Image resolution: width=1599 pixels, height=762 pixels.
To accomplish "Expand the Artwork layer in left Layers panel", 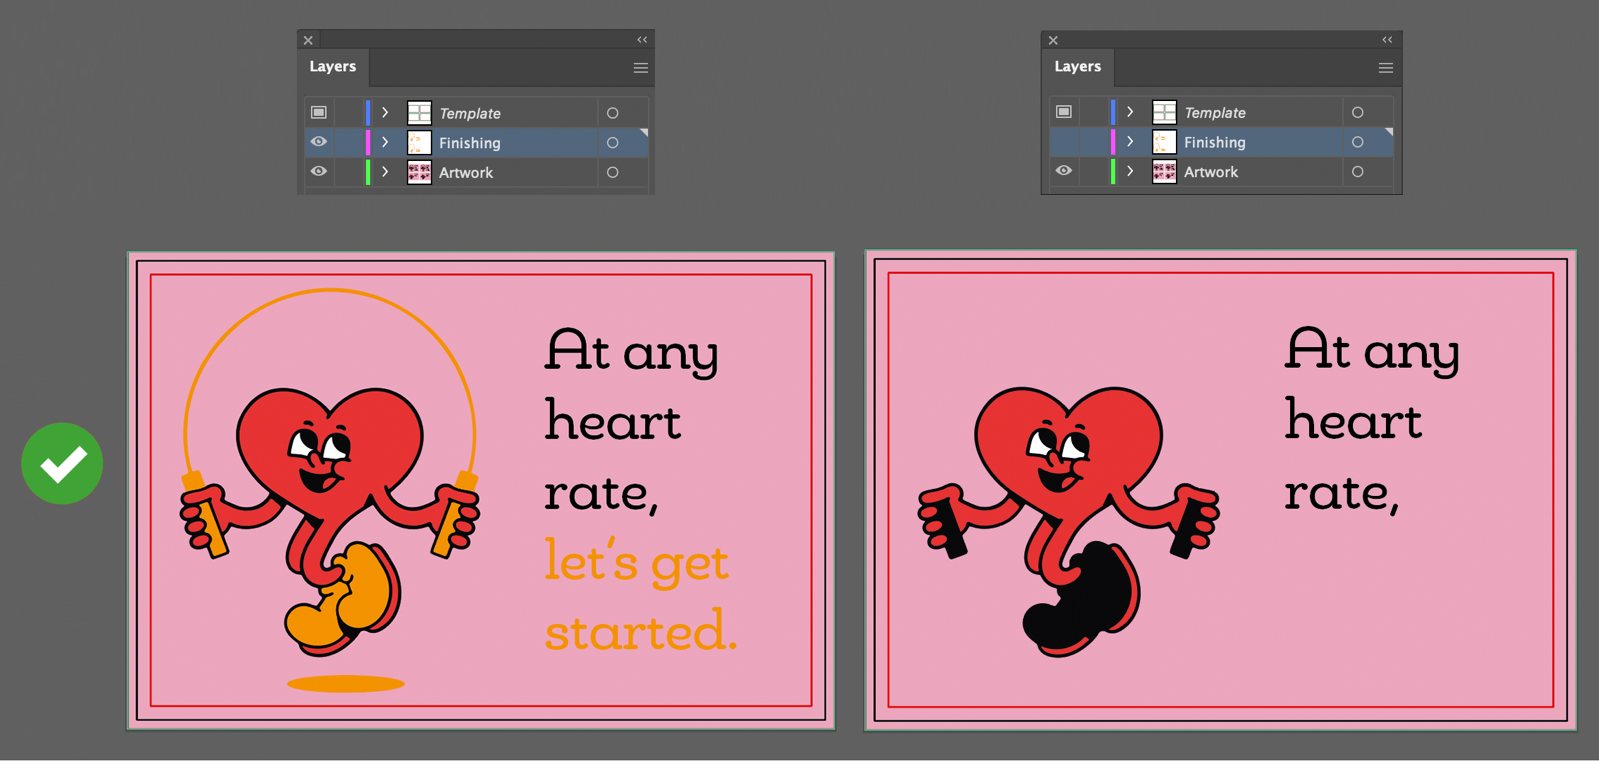I will point(385,172).
